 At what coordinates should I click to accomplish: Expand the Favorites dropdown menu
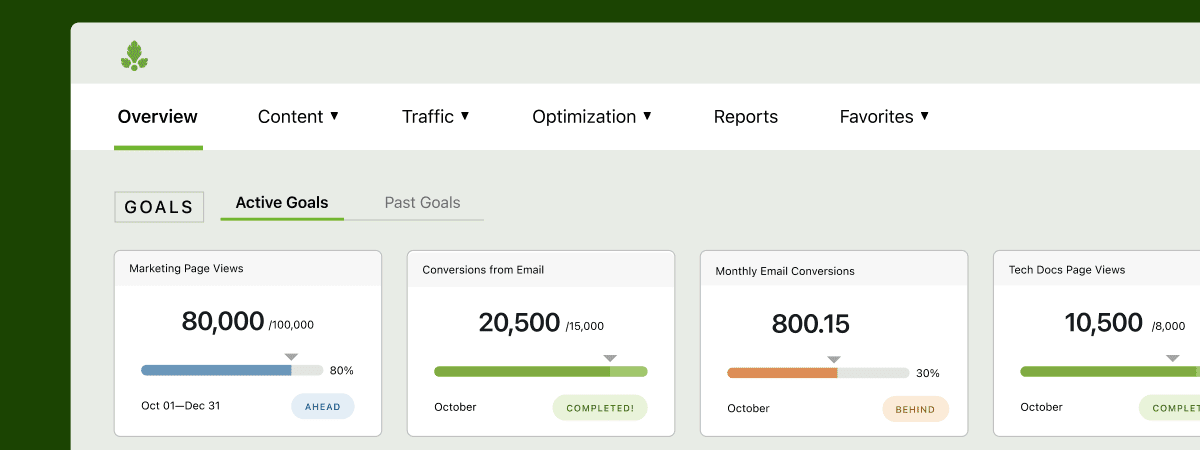pyautogui.click(x=884, y=117)
